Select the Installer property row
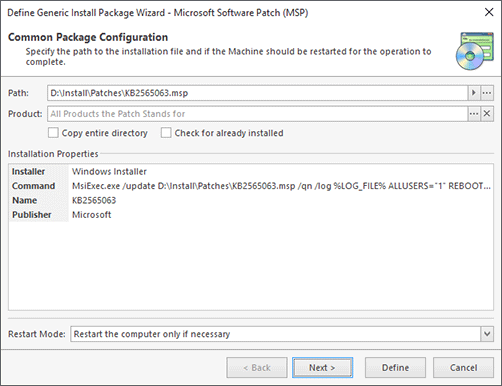Viewport: 502px width, 386px height. click(x=251, y=171)
